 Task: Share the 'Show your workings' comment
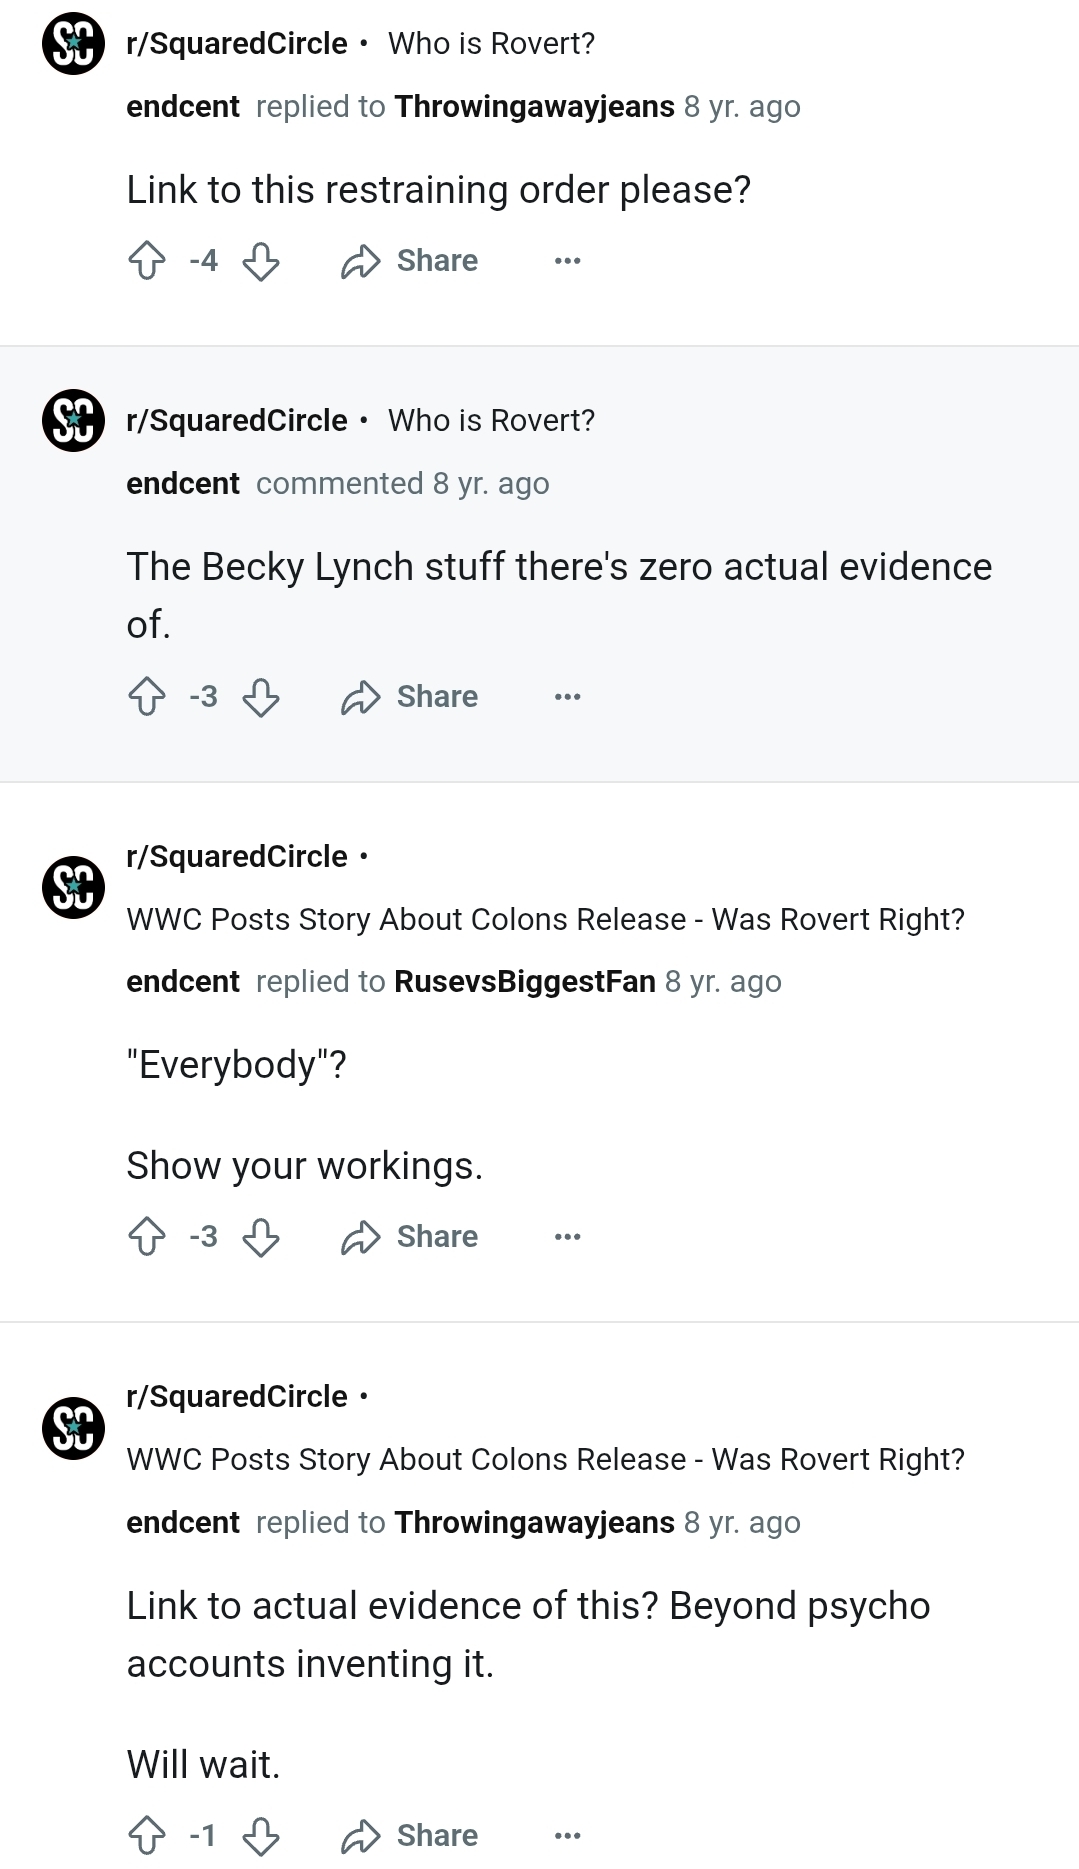(x=410, y=1237)
